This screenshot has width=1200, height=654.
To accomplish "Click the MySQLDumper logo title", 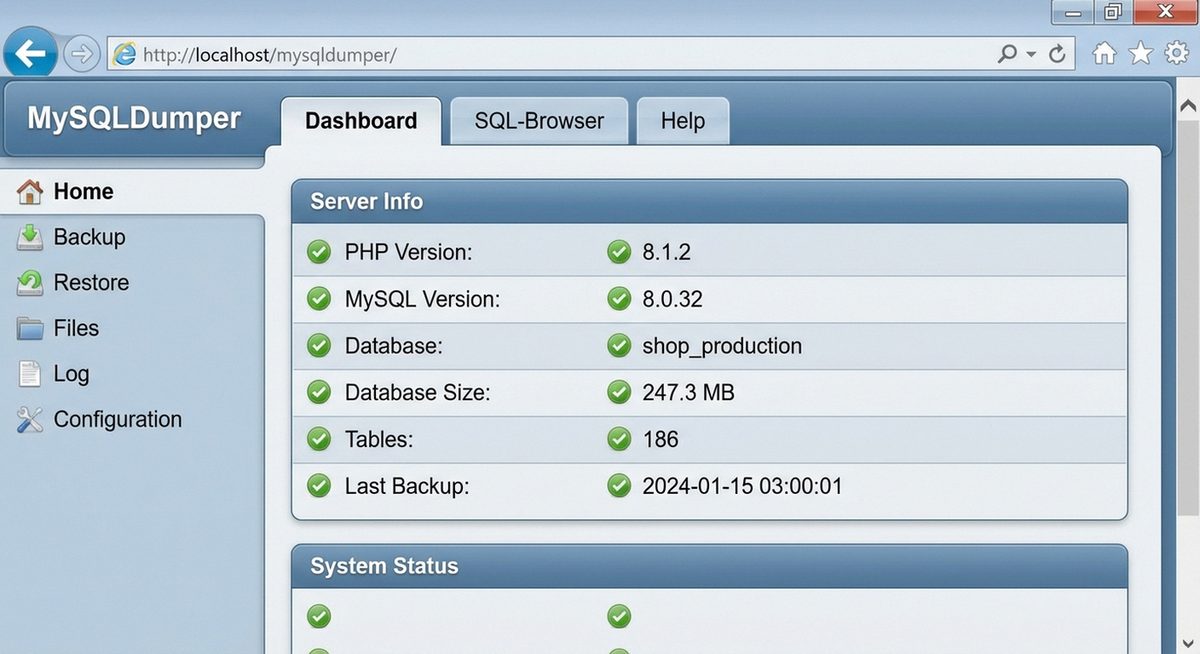I will 134,118.
